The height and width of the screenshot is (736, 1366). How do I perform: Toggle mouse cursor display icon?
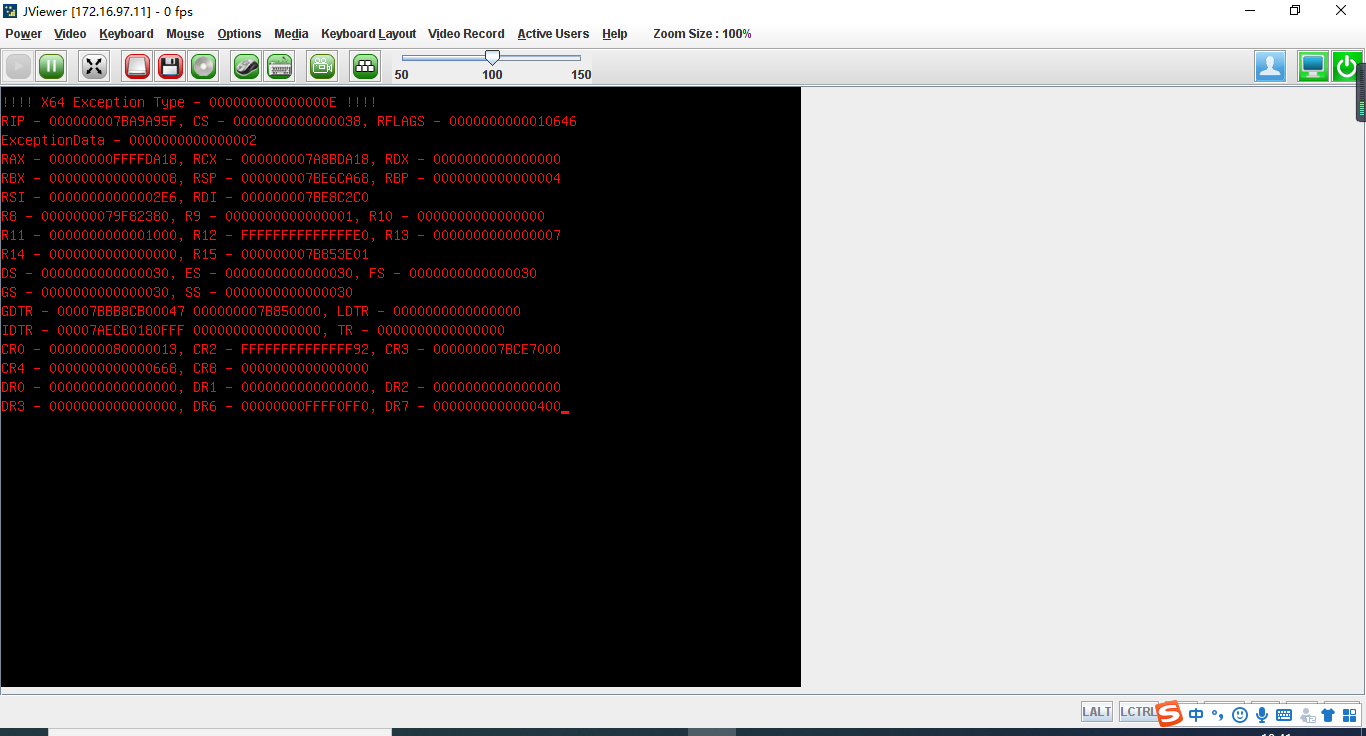[x=246, y=67]
